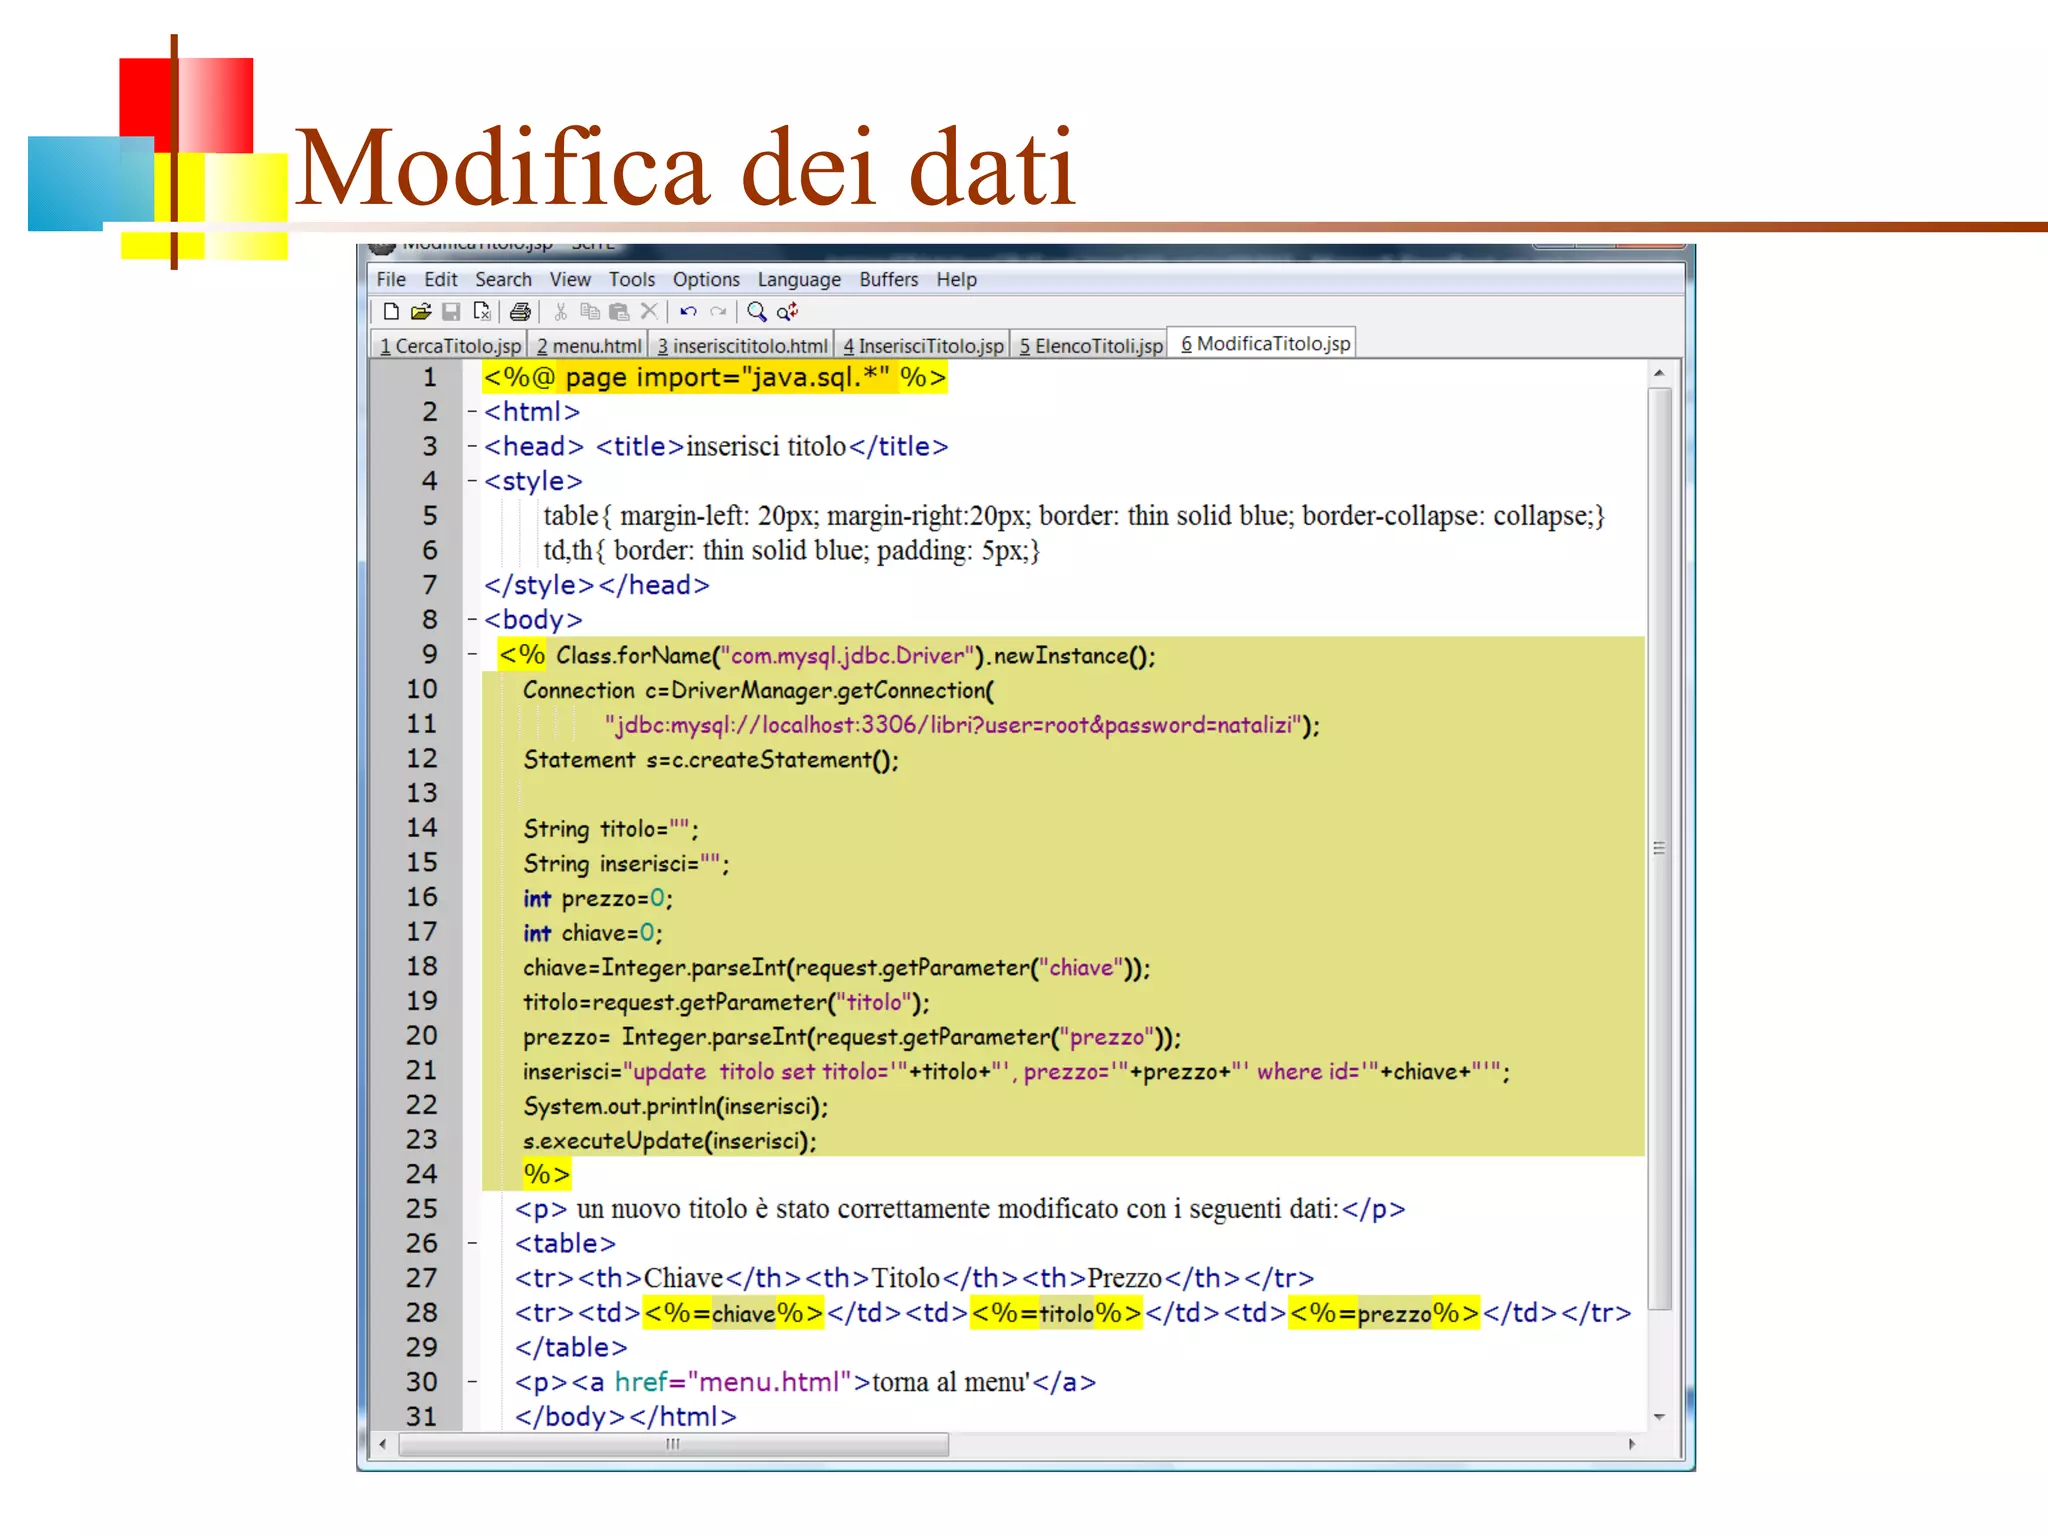This screenshot has width=2048, height=1536.
Task: Click the Find magnifier icon
Action: 757,312
